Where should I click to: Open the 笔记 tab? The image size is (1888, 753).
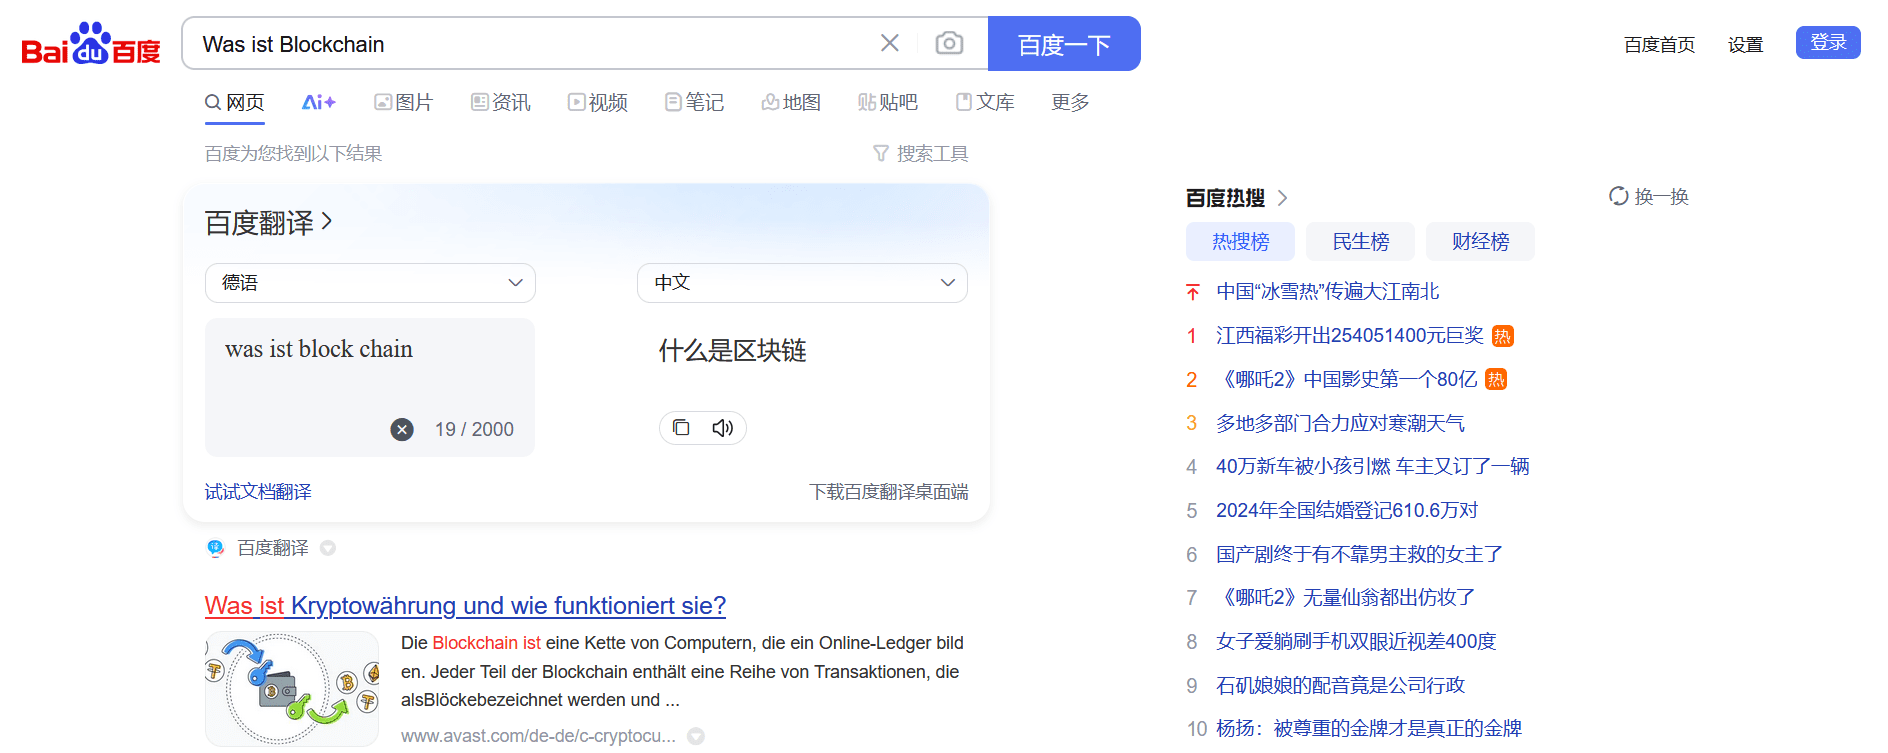pyautogui.click(x=694, y=102)
